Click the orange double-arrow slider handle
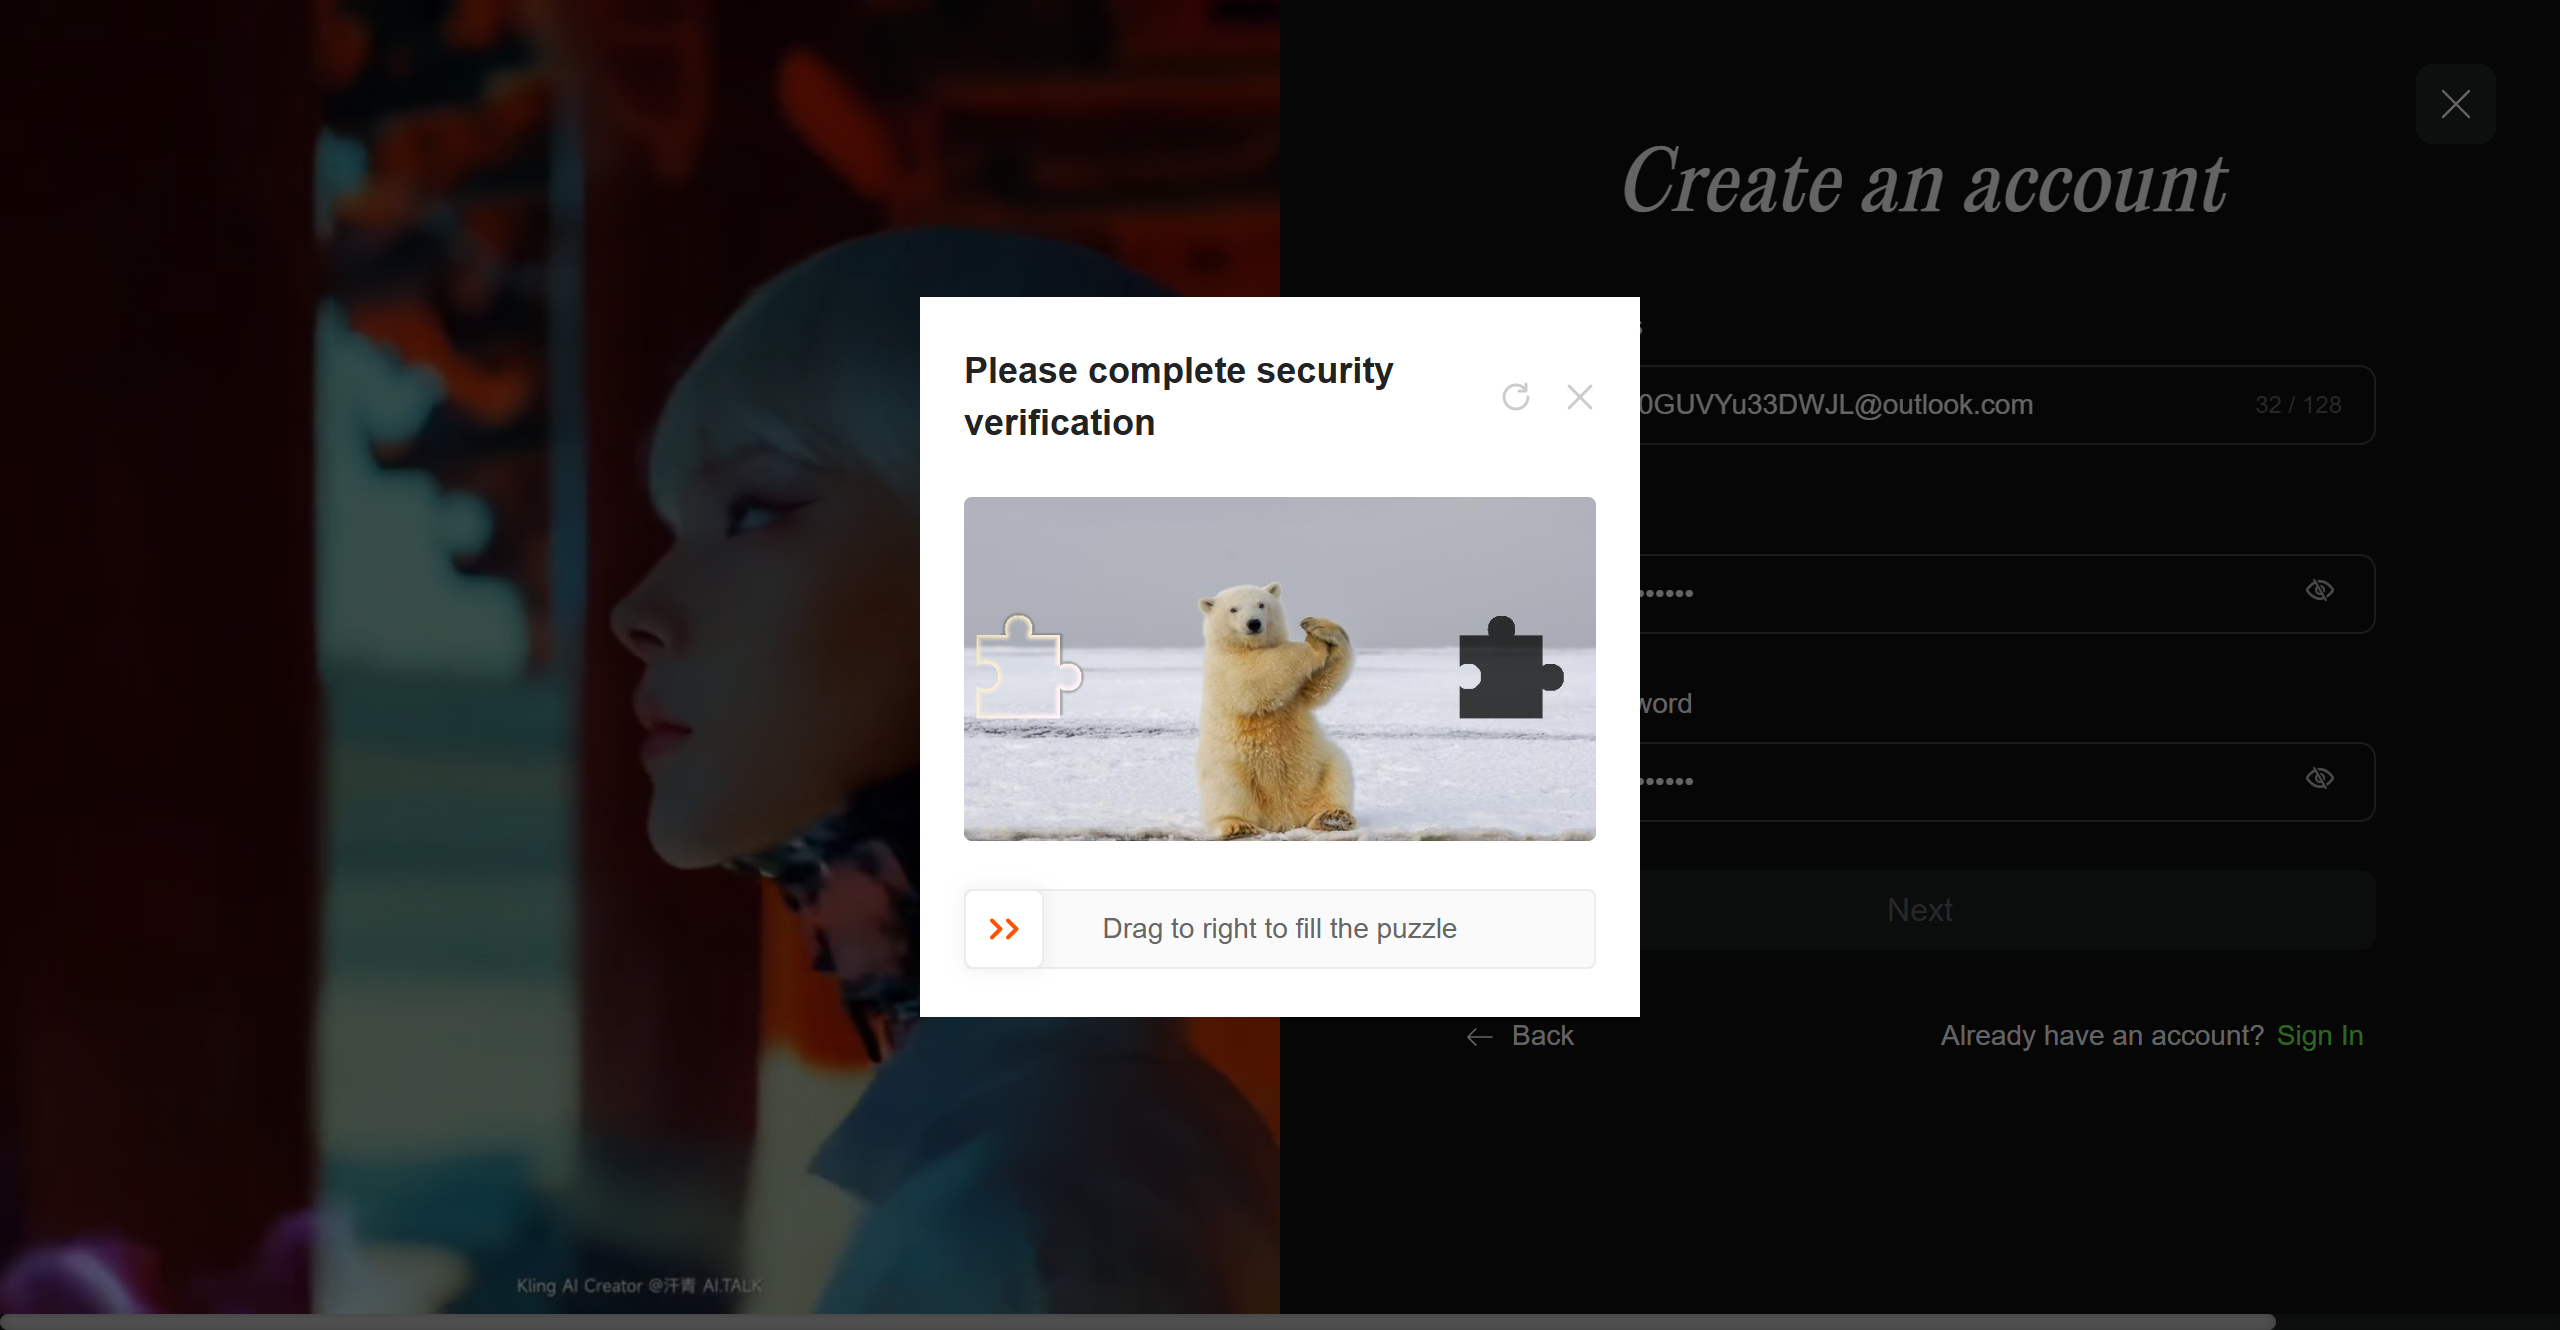The image size is (2560, 1330). [1004, 929]
